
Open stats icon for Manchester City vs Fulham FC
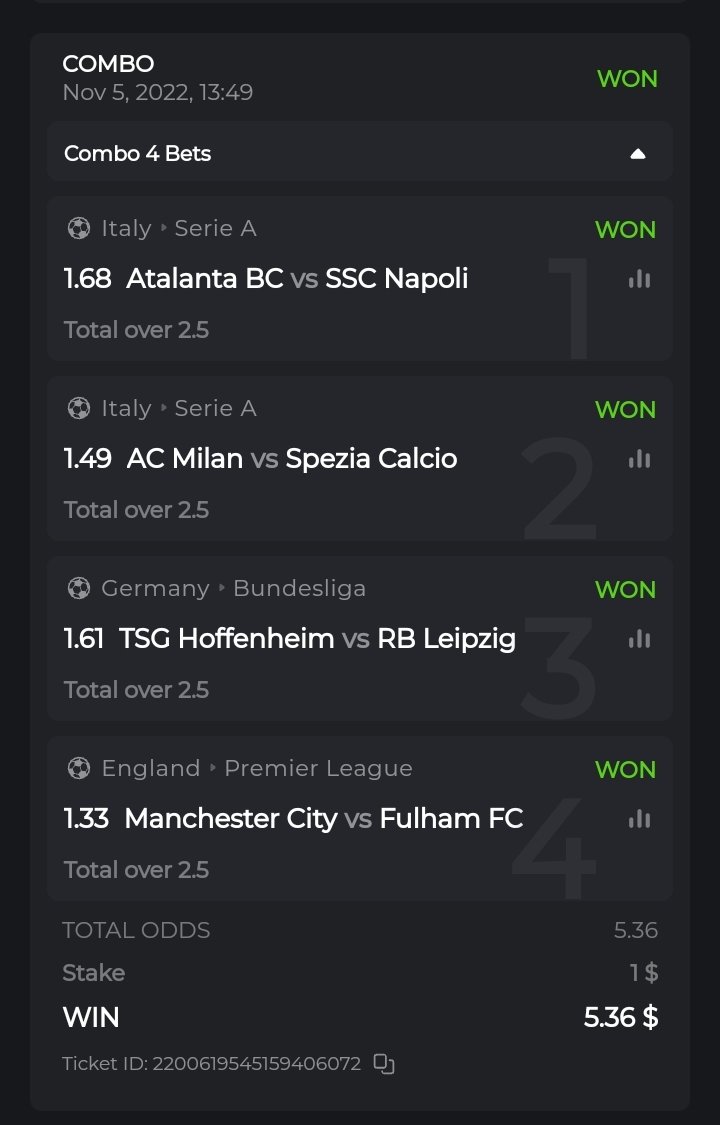click(639, 819)
